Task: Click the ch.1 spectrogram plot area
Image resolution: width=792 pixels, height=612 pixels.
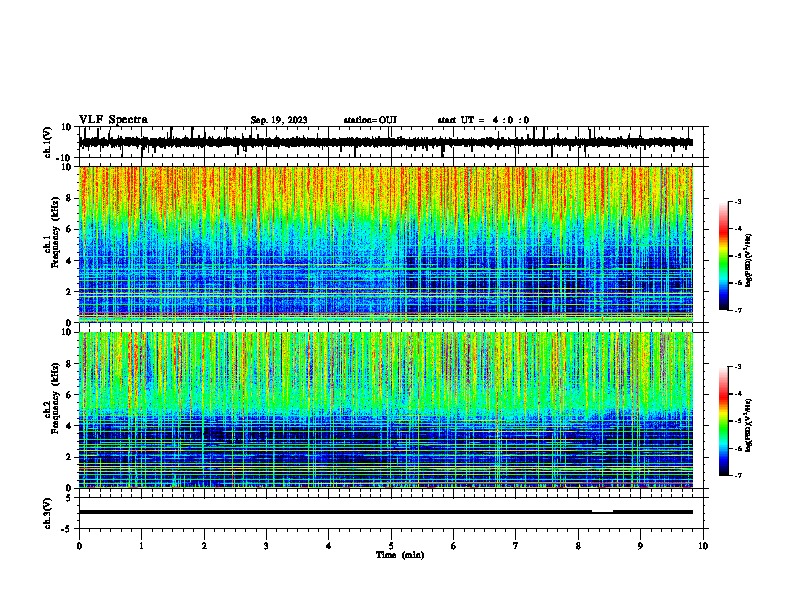Action: point(385,244)
